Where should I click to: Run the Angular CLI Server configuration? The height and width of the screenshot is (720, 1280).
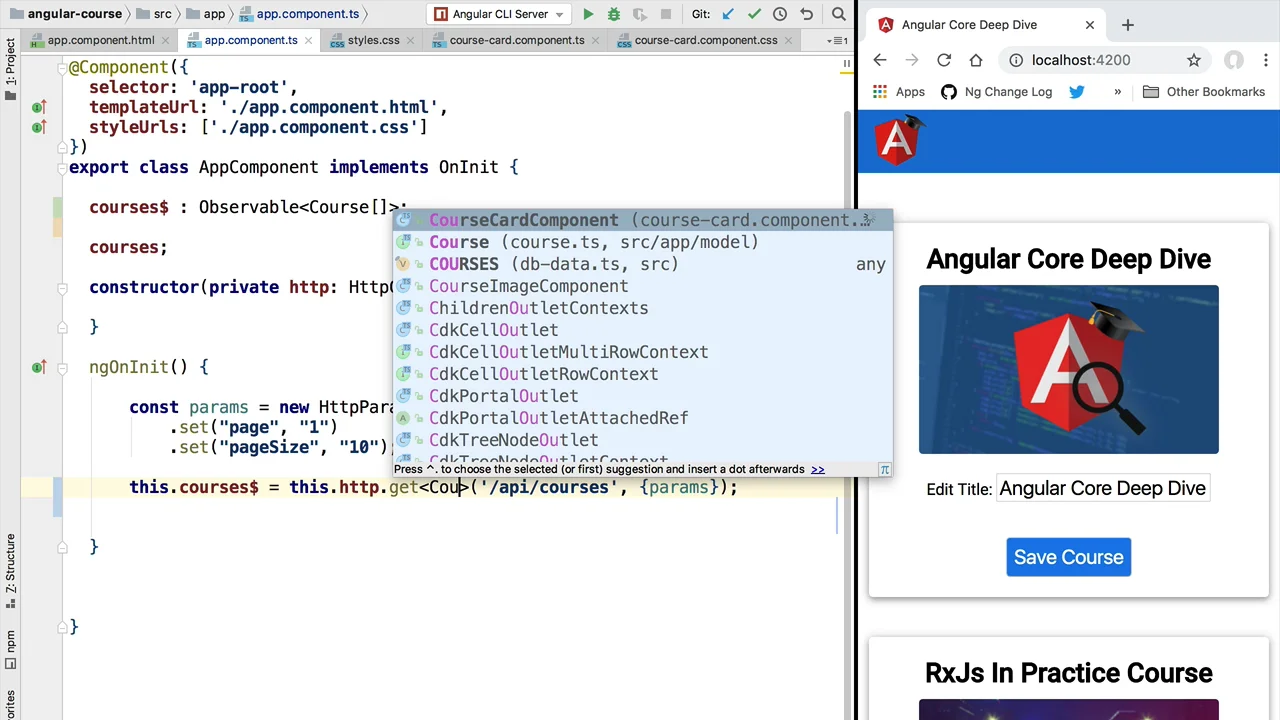(588, 14)
